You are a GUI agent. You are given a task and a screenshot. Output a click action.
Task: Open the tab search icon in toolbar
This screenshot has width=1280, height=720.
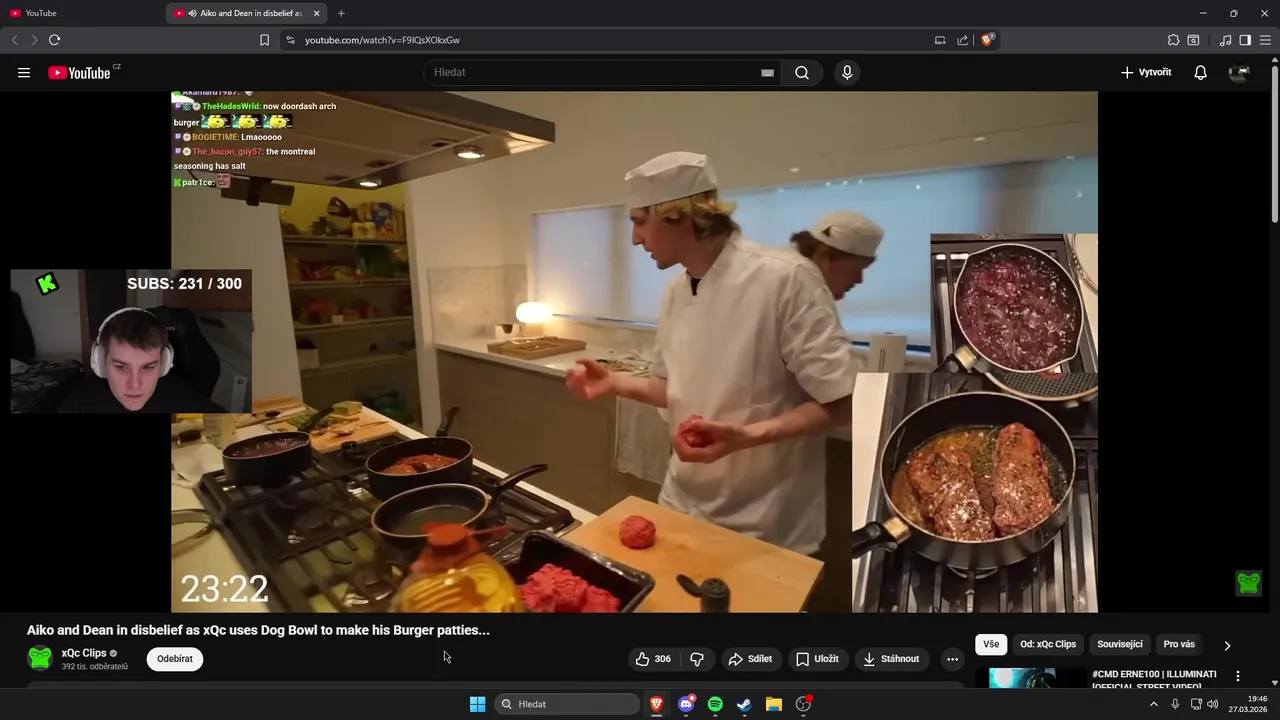(x=1193, y=40)
